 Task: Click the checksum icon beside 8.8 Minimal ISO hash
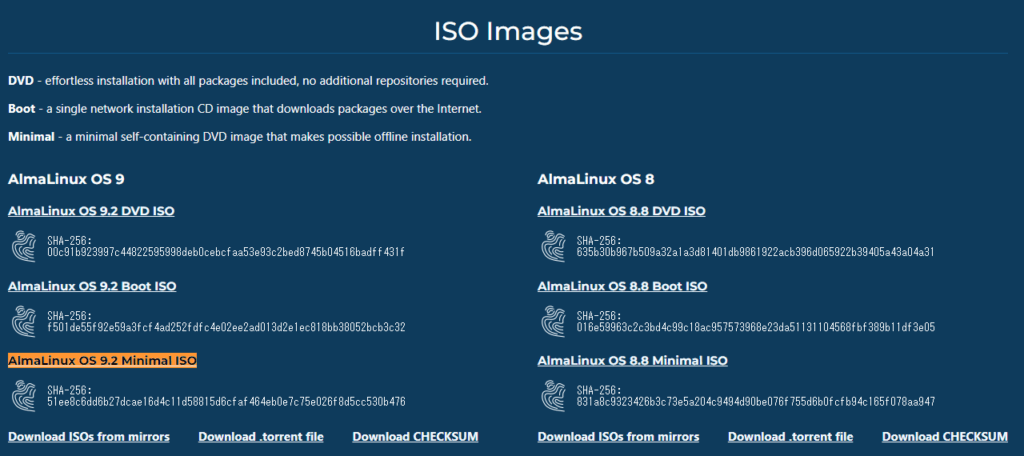point(554,396)
